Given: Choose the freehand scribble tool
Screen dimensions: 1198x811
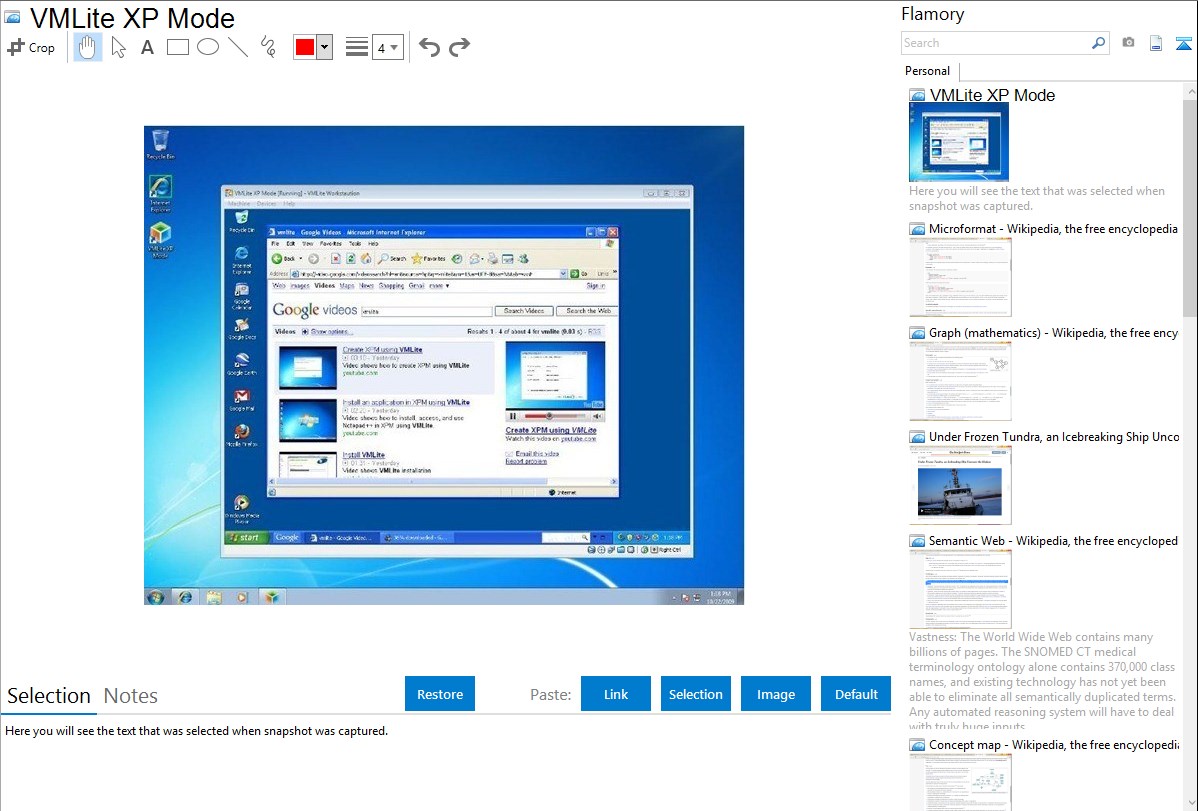Looking at the screenshot, I should (268, 47).
